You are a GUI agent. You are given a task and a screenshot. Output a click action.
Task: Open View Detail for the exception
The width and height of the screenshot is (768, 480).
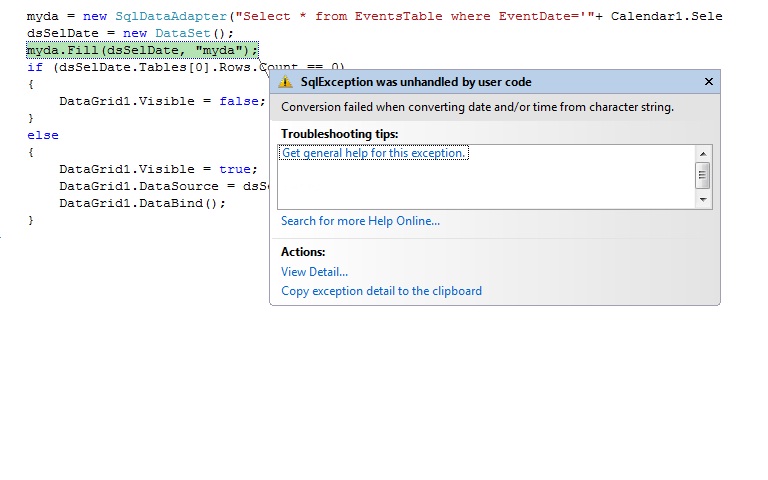click(314, 272)
